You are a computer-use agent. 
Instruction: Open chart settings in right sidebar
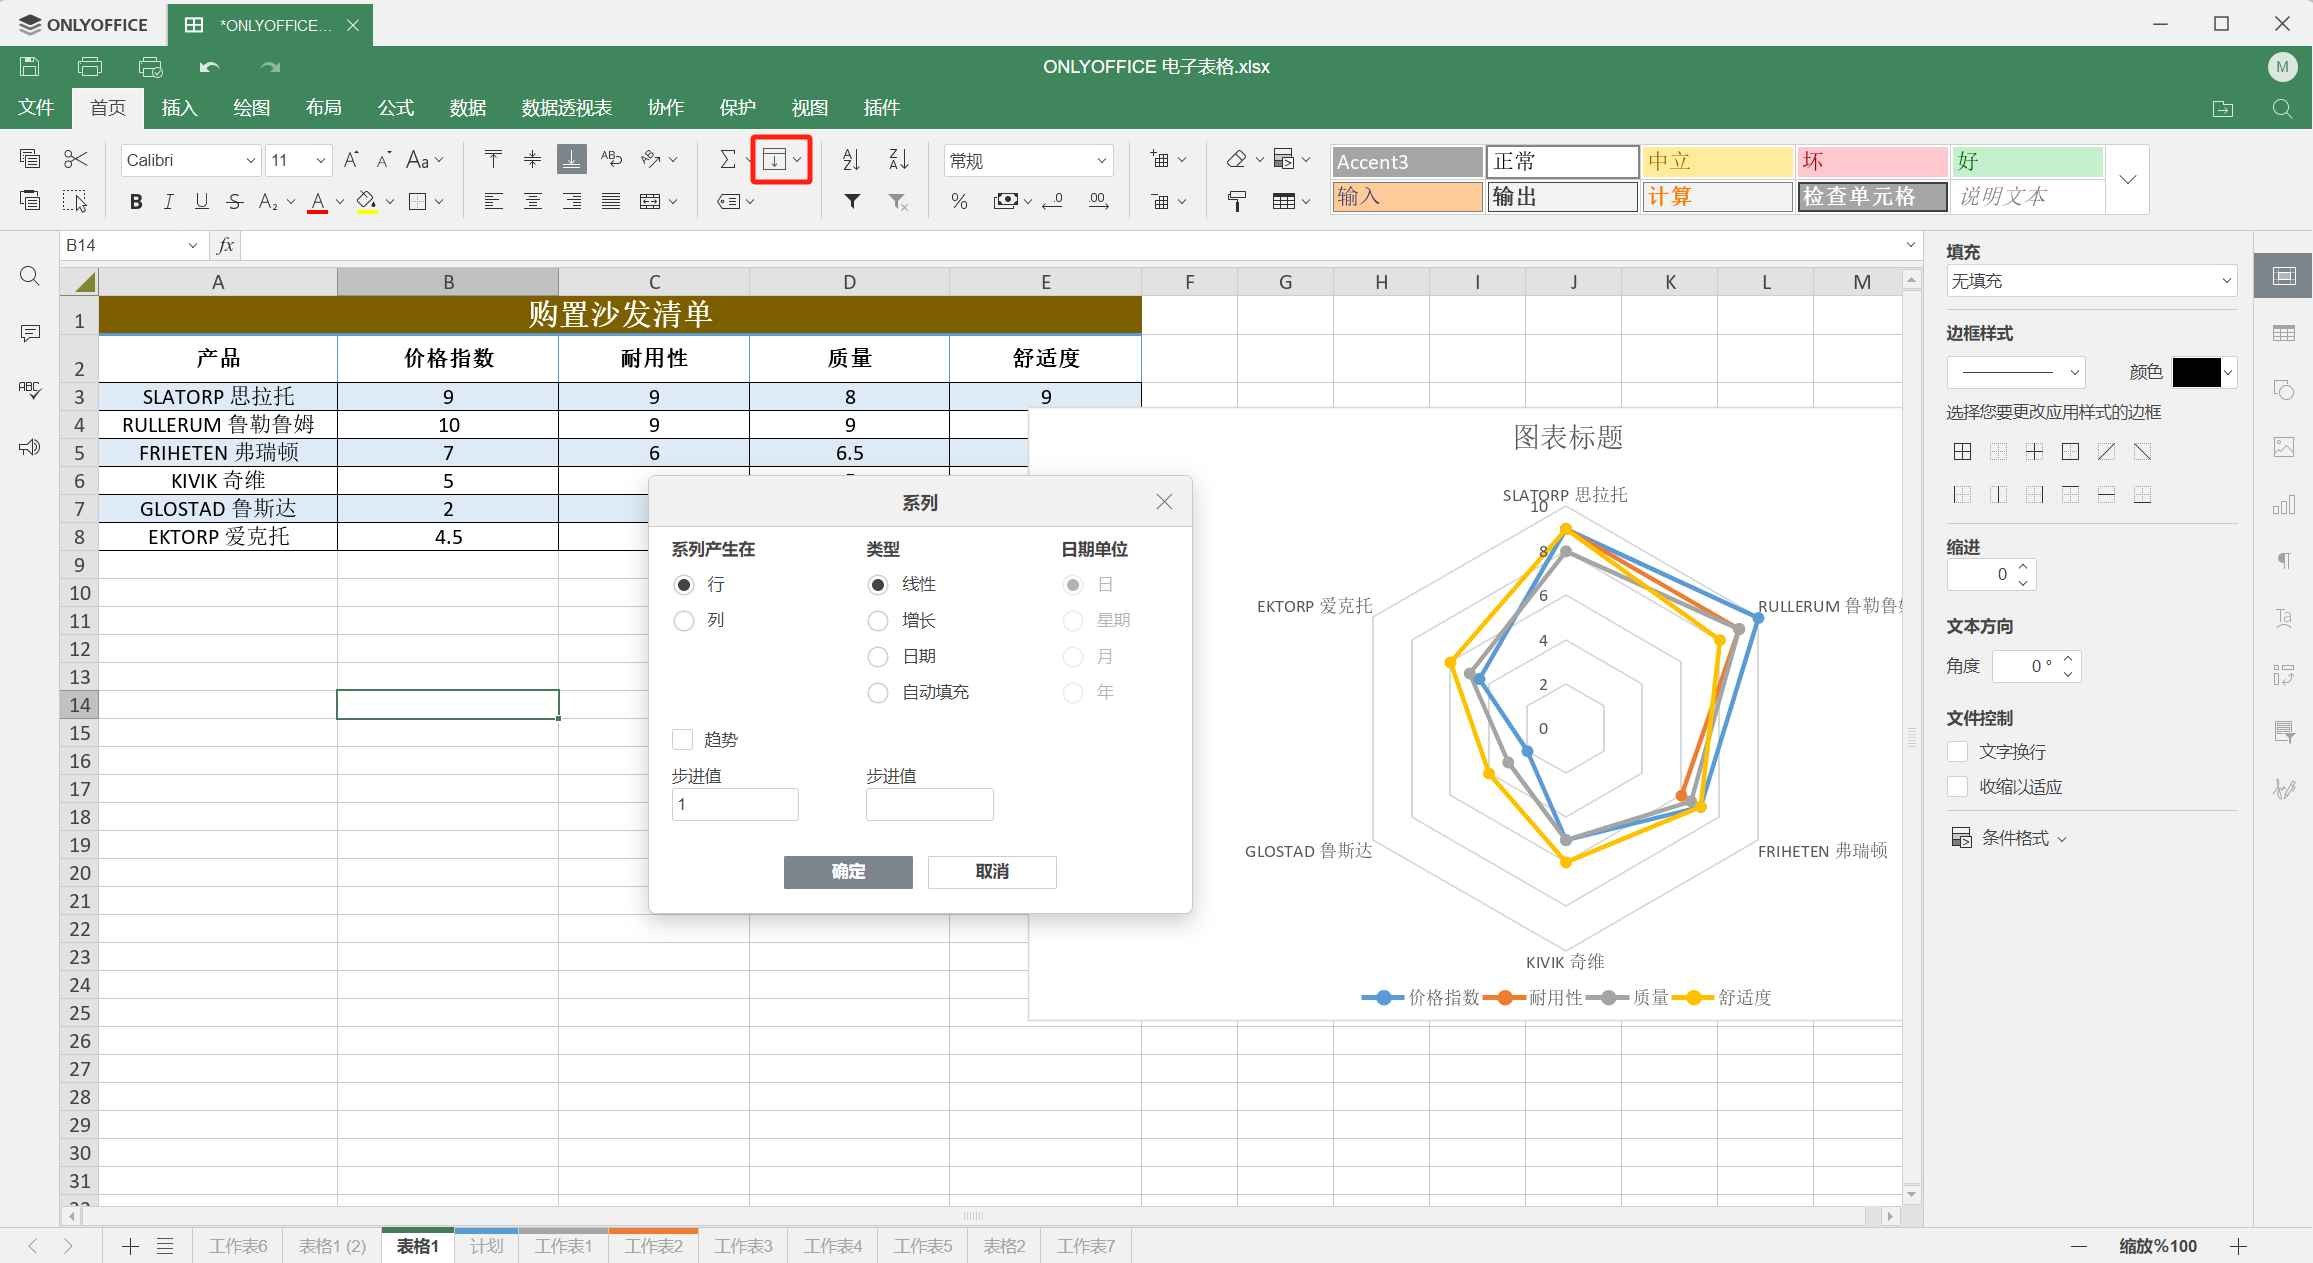[x=2284, y=505]
